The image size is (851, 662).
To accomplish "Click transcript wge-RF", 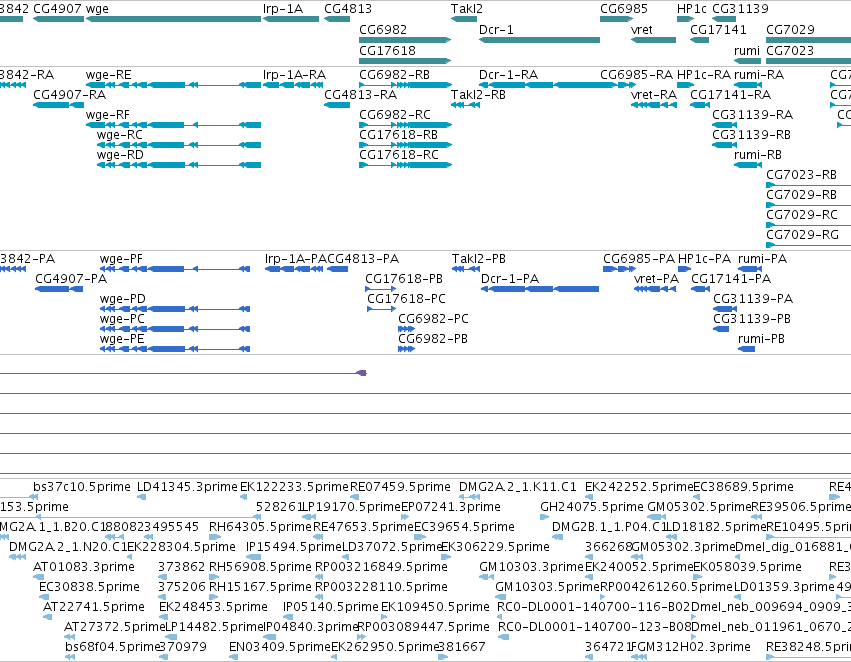I will [174, 125].
